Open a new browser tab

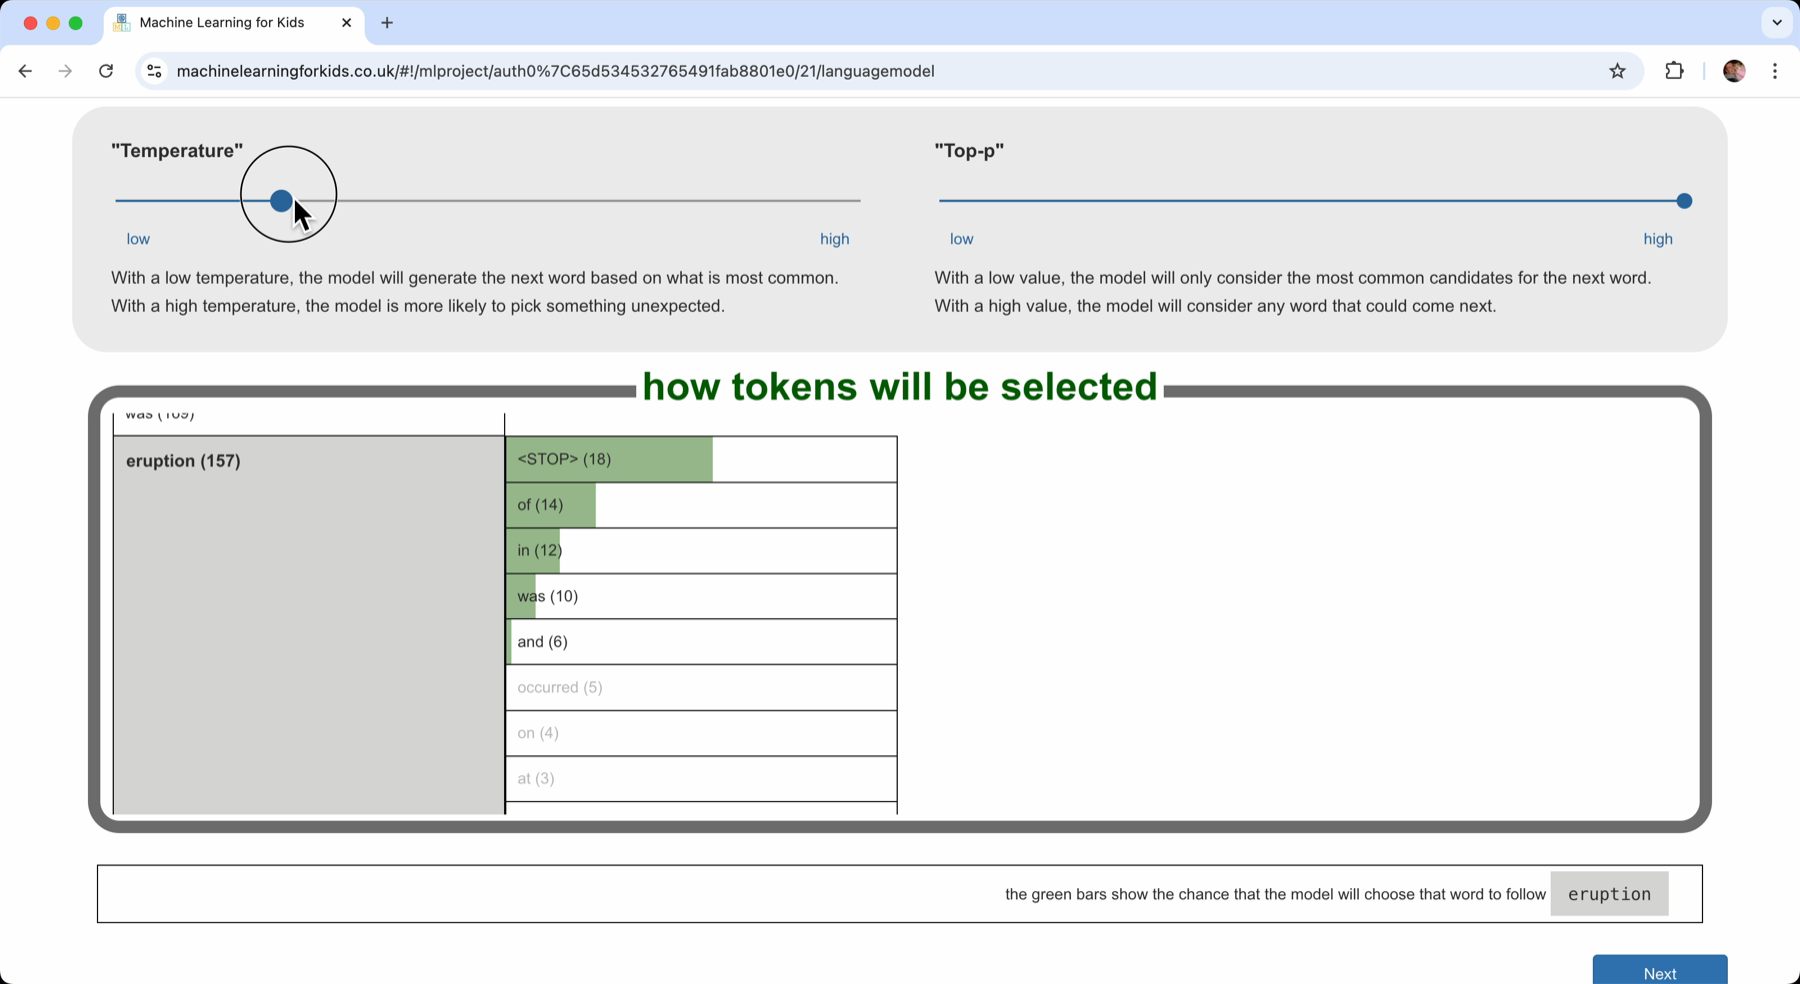pyautogui.click(x=387, y=23)
